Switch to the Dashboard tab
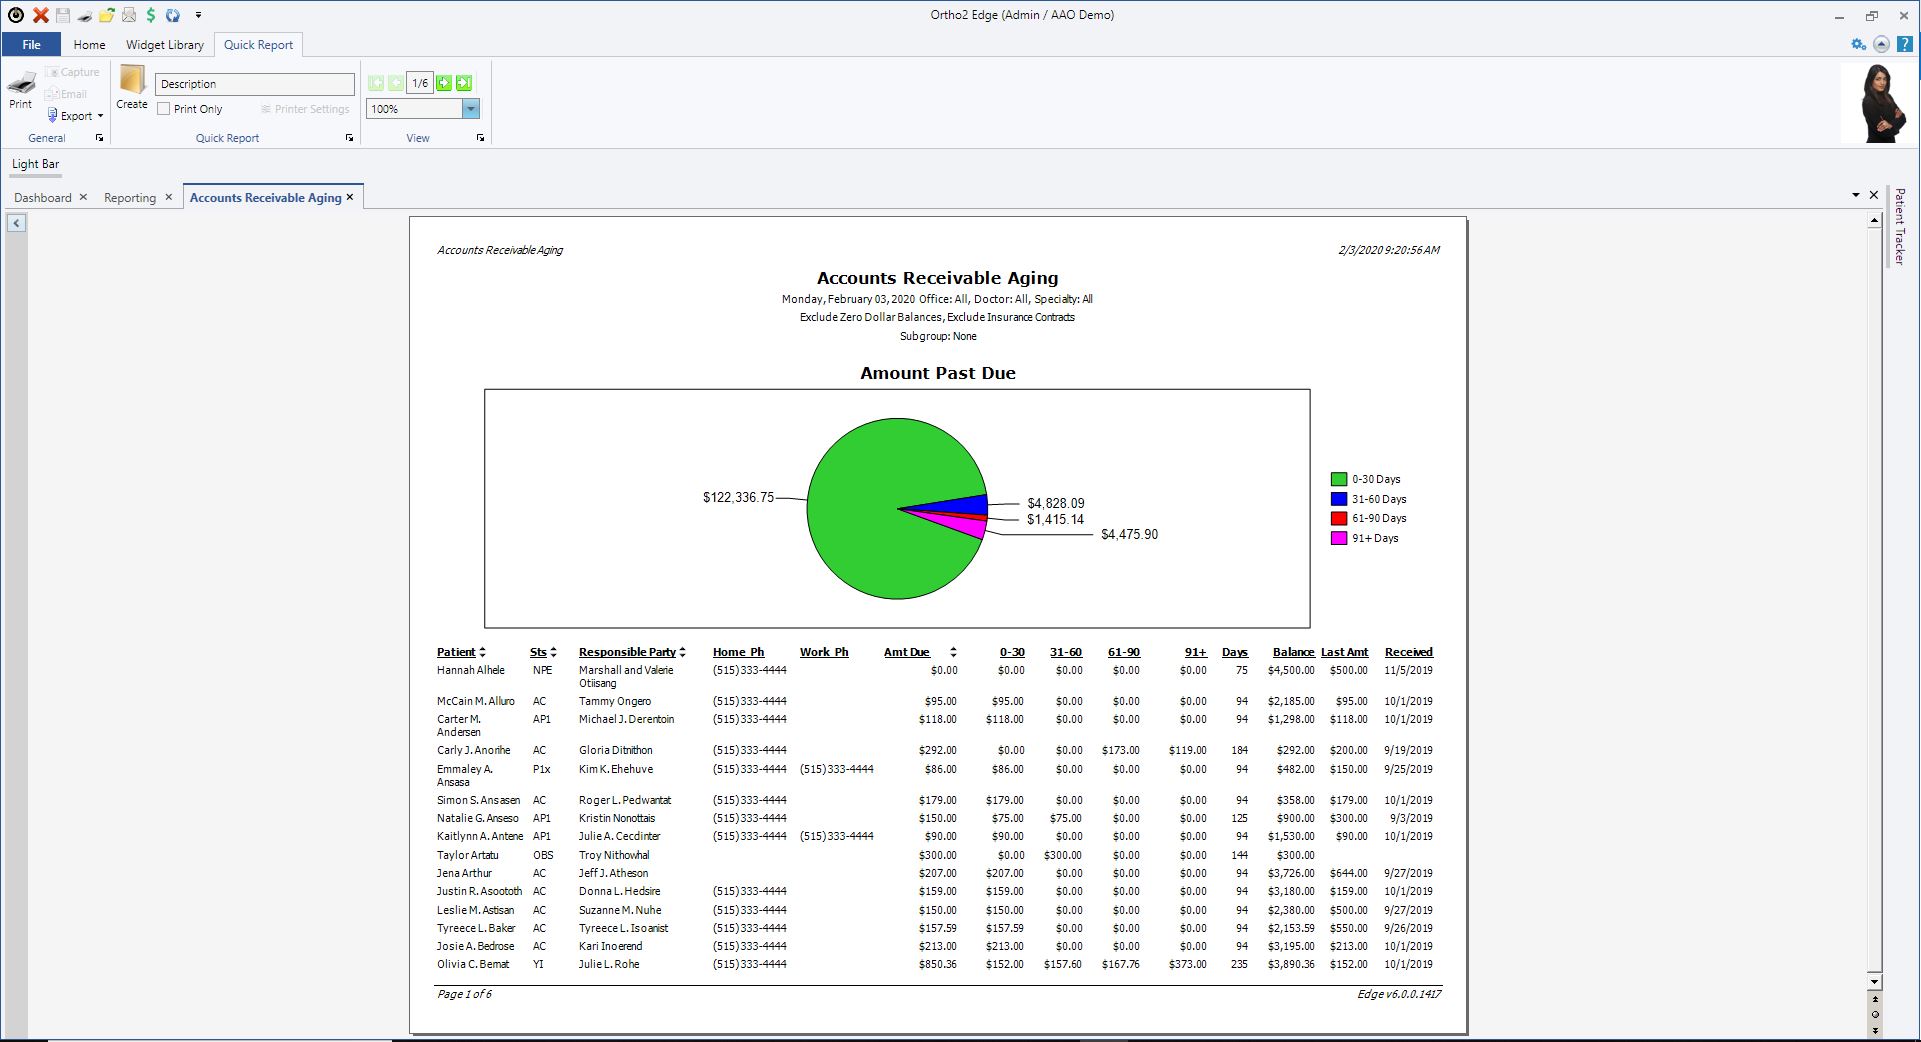Screen dimensions: 1921x1042 (x=43, y=198)
